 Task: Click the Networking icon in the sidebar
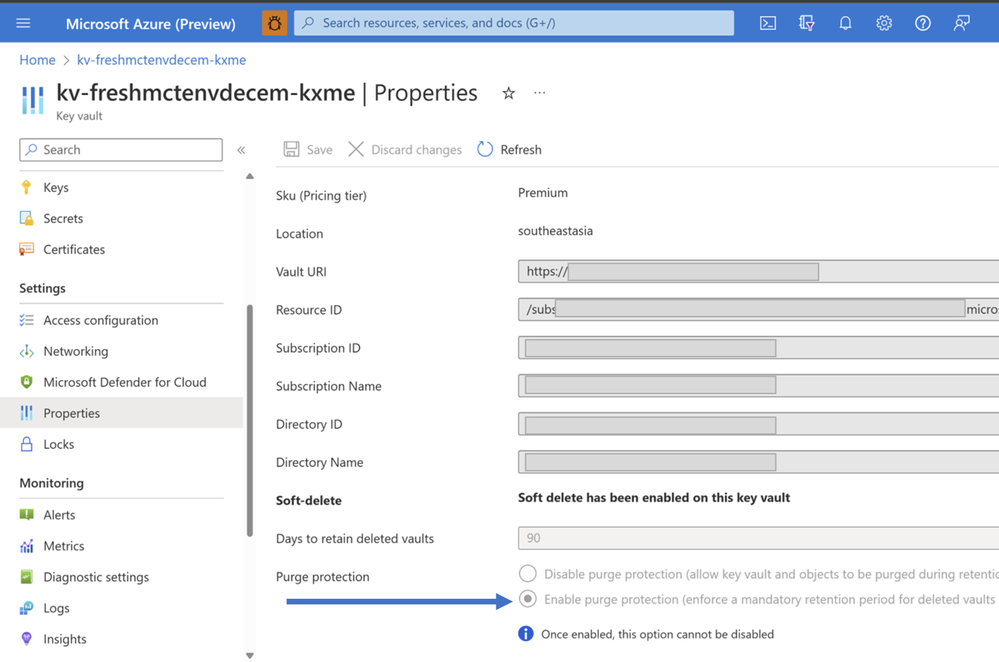(x=26, y=351)
